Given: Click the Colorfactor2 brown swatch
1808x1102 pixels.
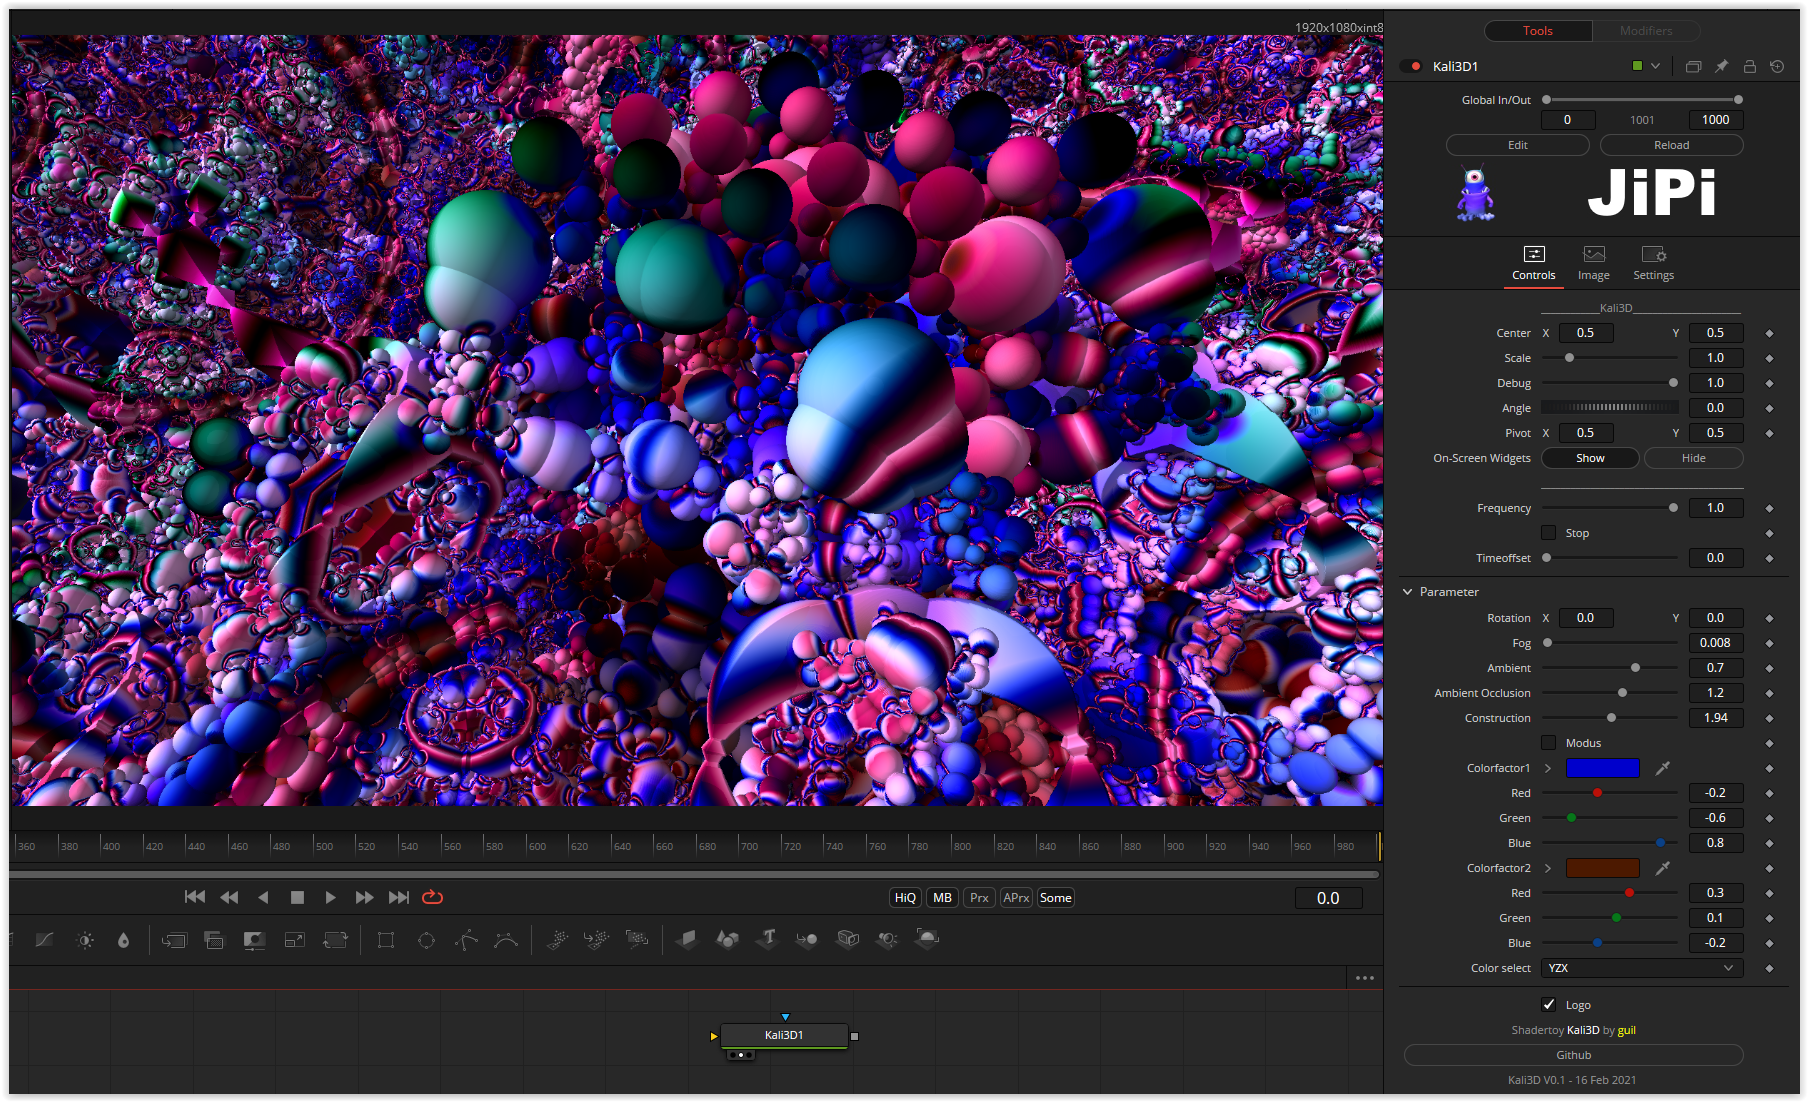Looking at the screenshot, I should (1602, 868).
